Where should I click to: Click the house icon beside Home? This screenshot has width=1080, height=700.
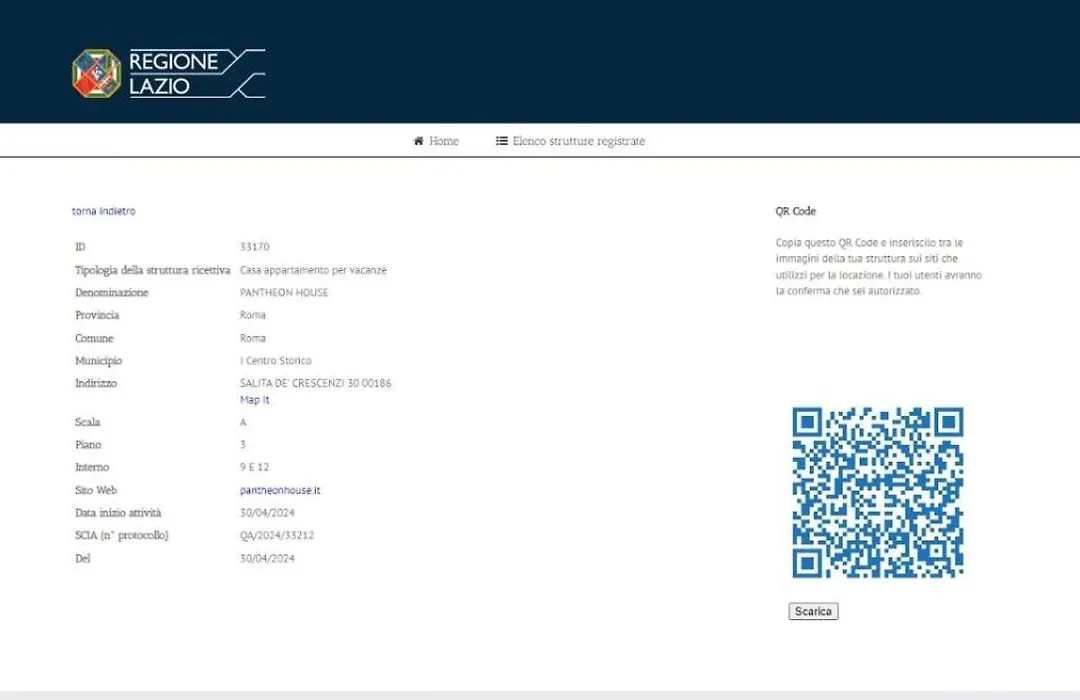pyautogui.click(x=418, y=141)
